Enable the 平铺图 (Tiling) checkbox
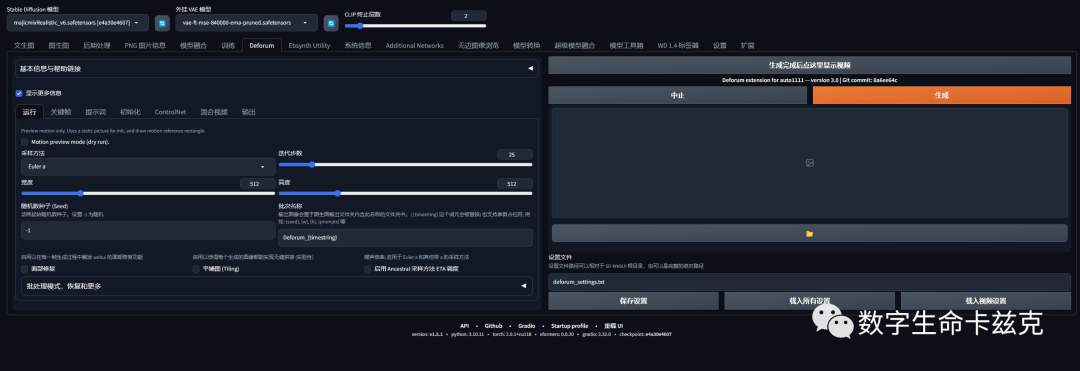Screen dimensions: 1080x371 196,269
